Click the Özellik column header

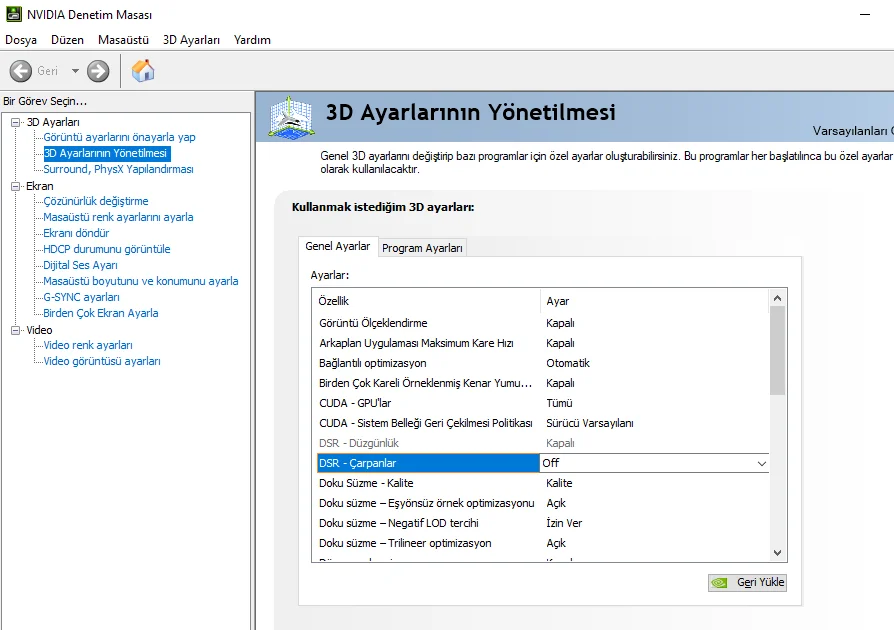point(426,301)
